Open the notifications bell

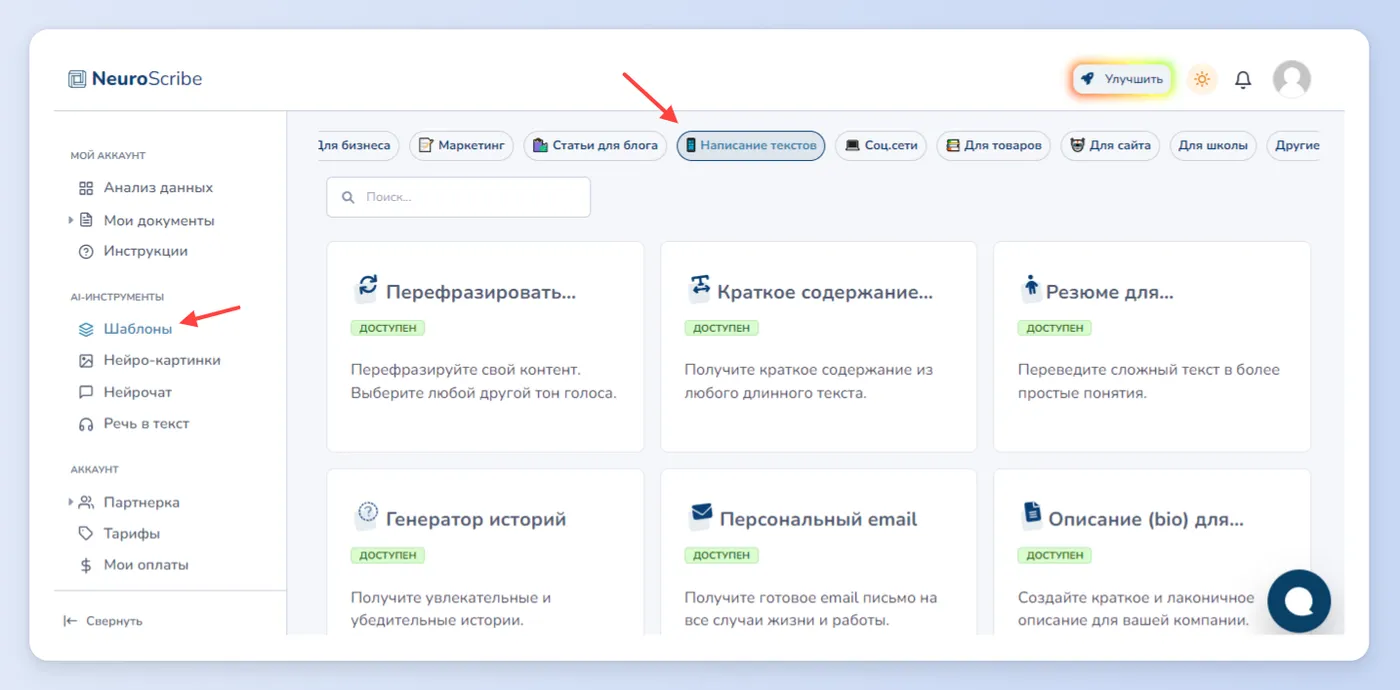pyautogui.click(x=1243, y=79)
